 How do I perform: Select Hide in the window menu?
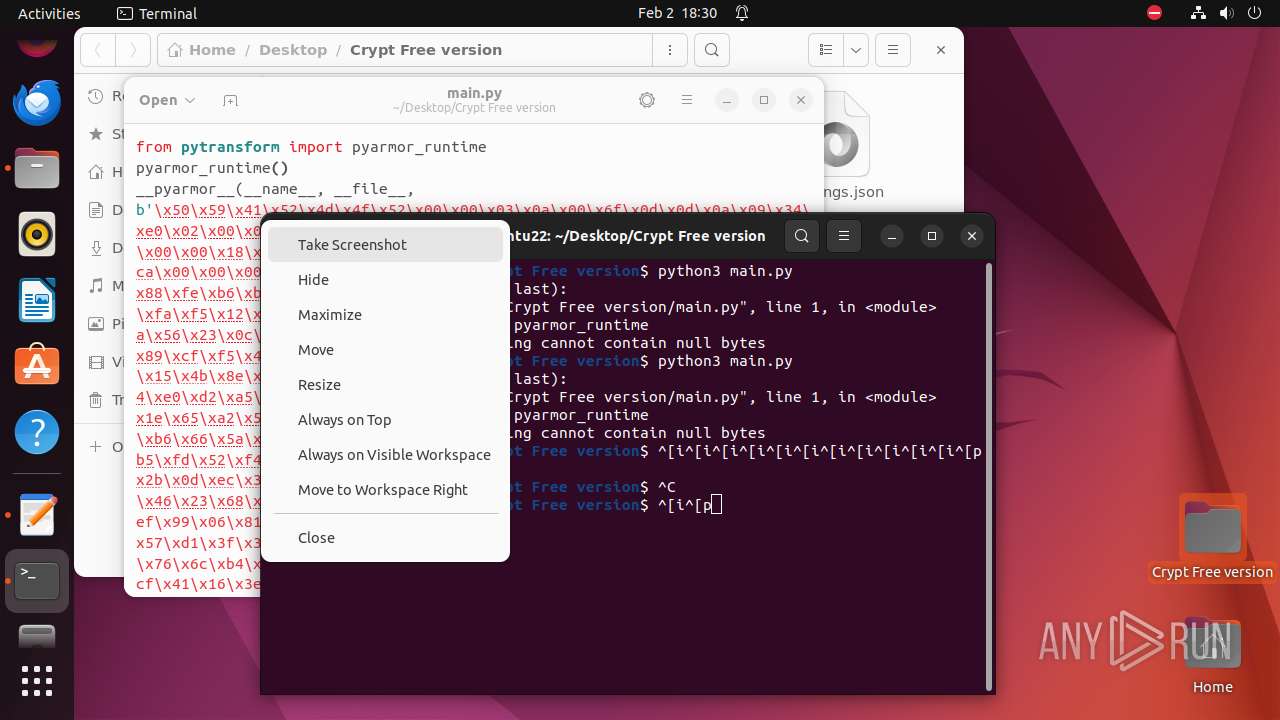pyautogui.click(x=385, y=280)
